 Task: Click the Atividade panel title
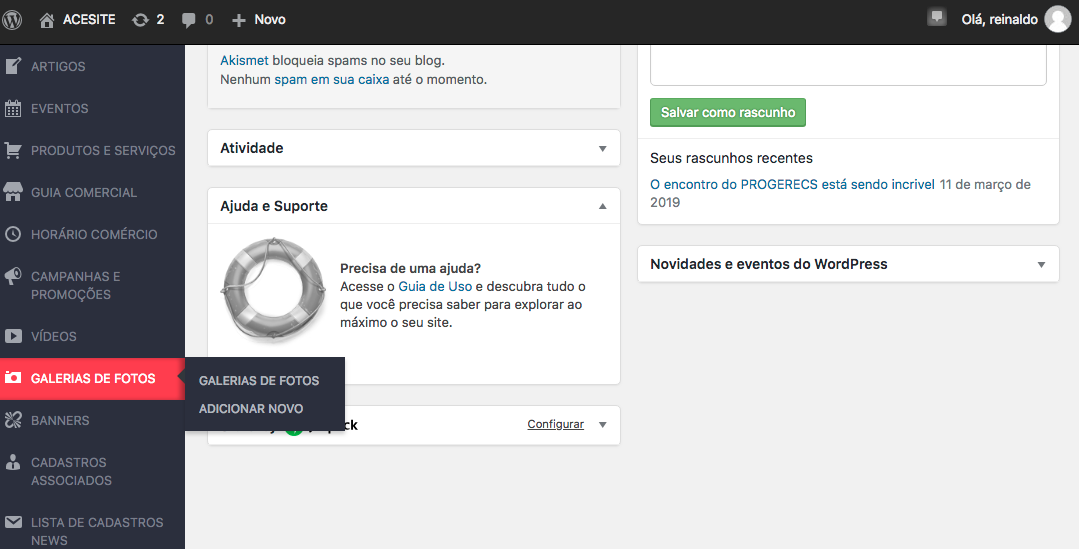pyautogui.click(x=252, y=148)
